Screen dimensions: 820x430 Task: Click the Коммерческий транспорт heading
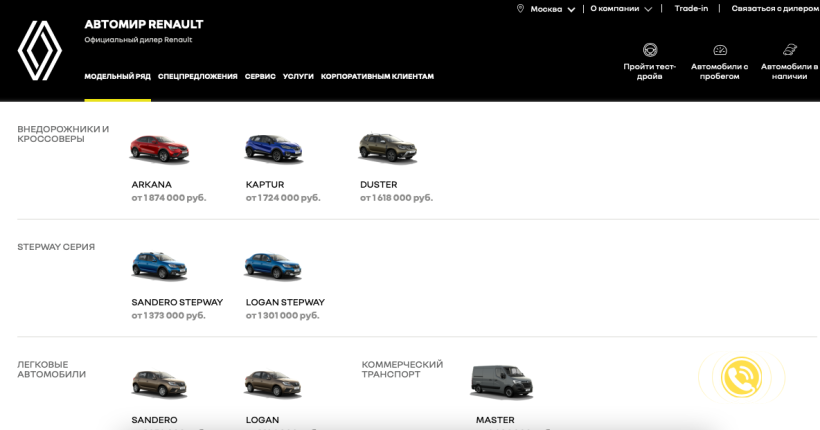pyautogui.click(x=402, y=369)
